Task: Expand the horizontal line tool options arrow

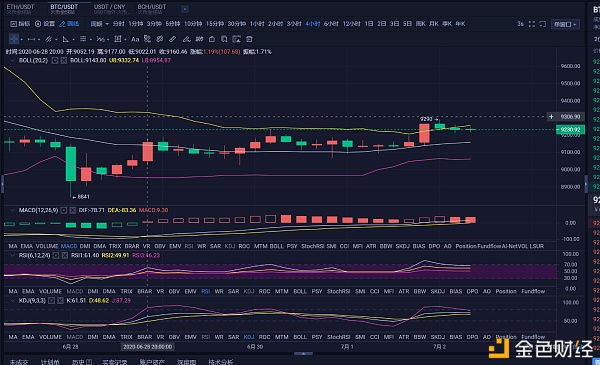Action: [39, 39]
